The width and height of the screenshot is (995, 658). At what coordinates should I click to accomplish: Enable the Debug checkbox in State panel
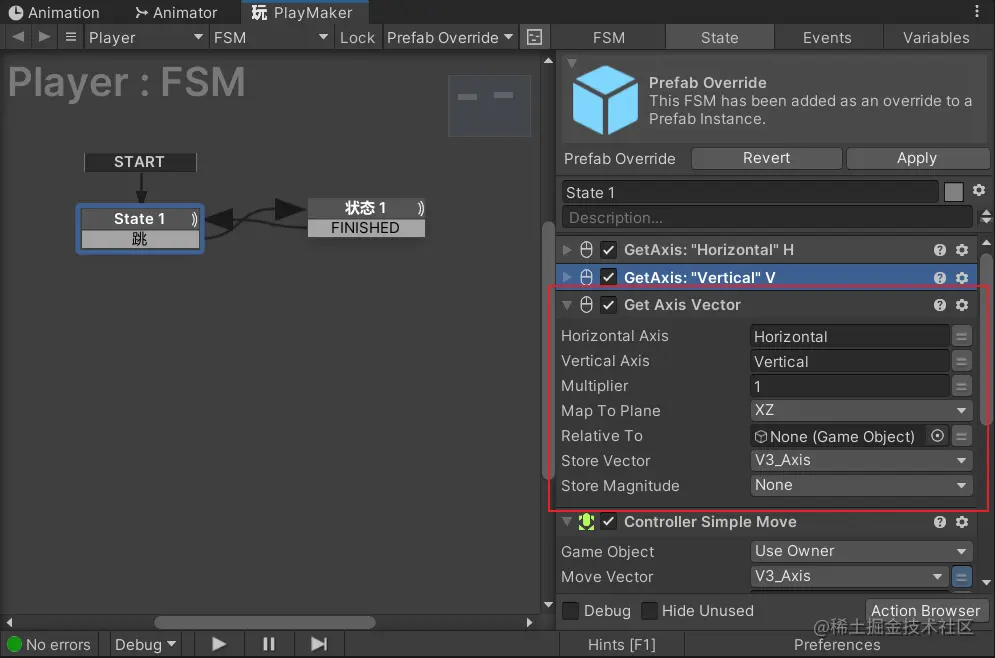point(570,610)
